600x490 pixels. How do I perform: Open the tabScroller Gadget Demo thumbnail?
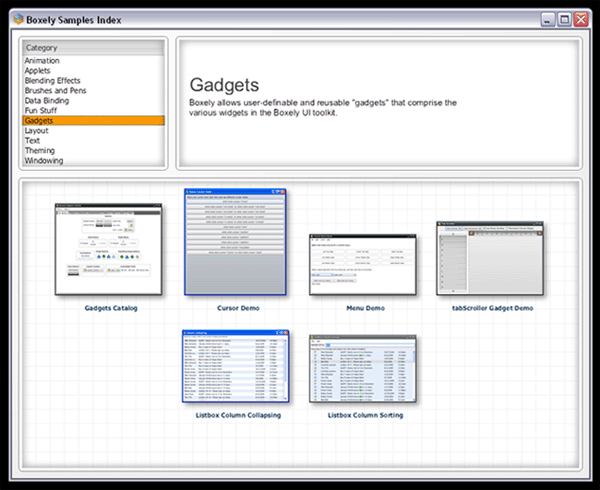coord(490,258)
